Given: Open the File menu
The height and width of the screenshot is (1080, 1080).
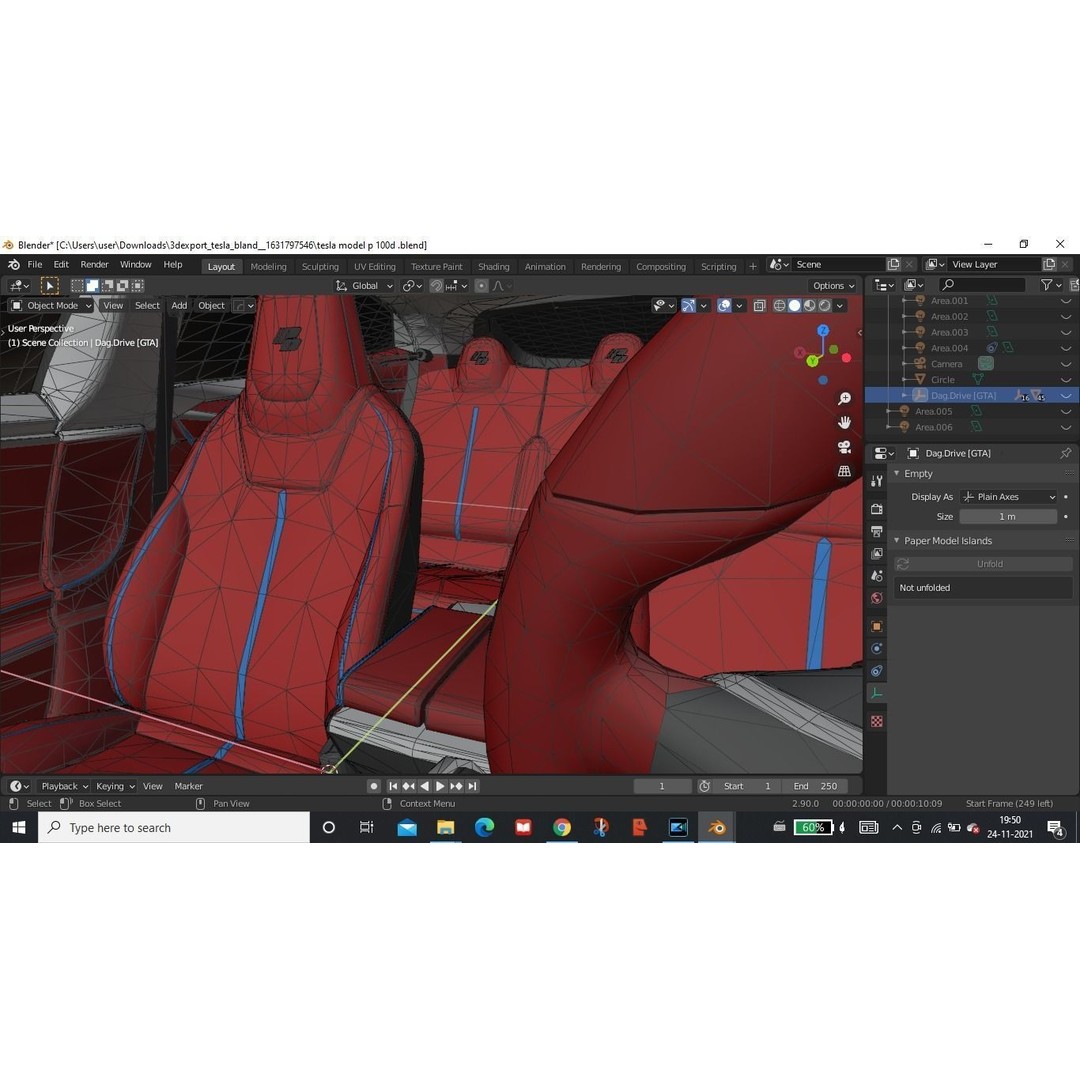Looking at the screenshot, I should (34, 264).
